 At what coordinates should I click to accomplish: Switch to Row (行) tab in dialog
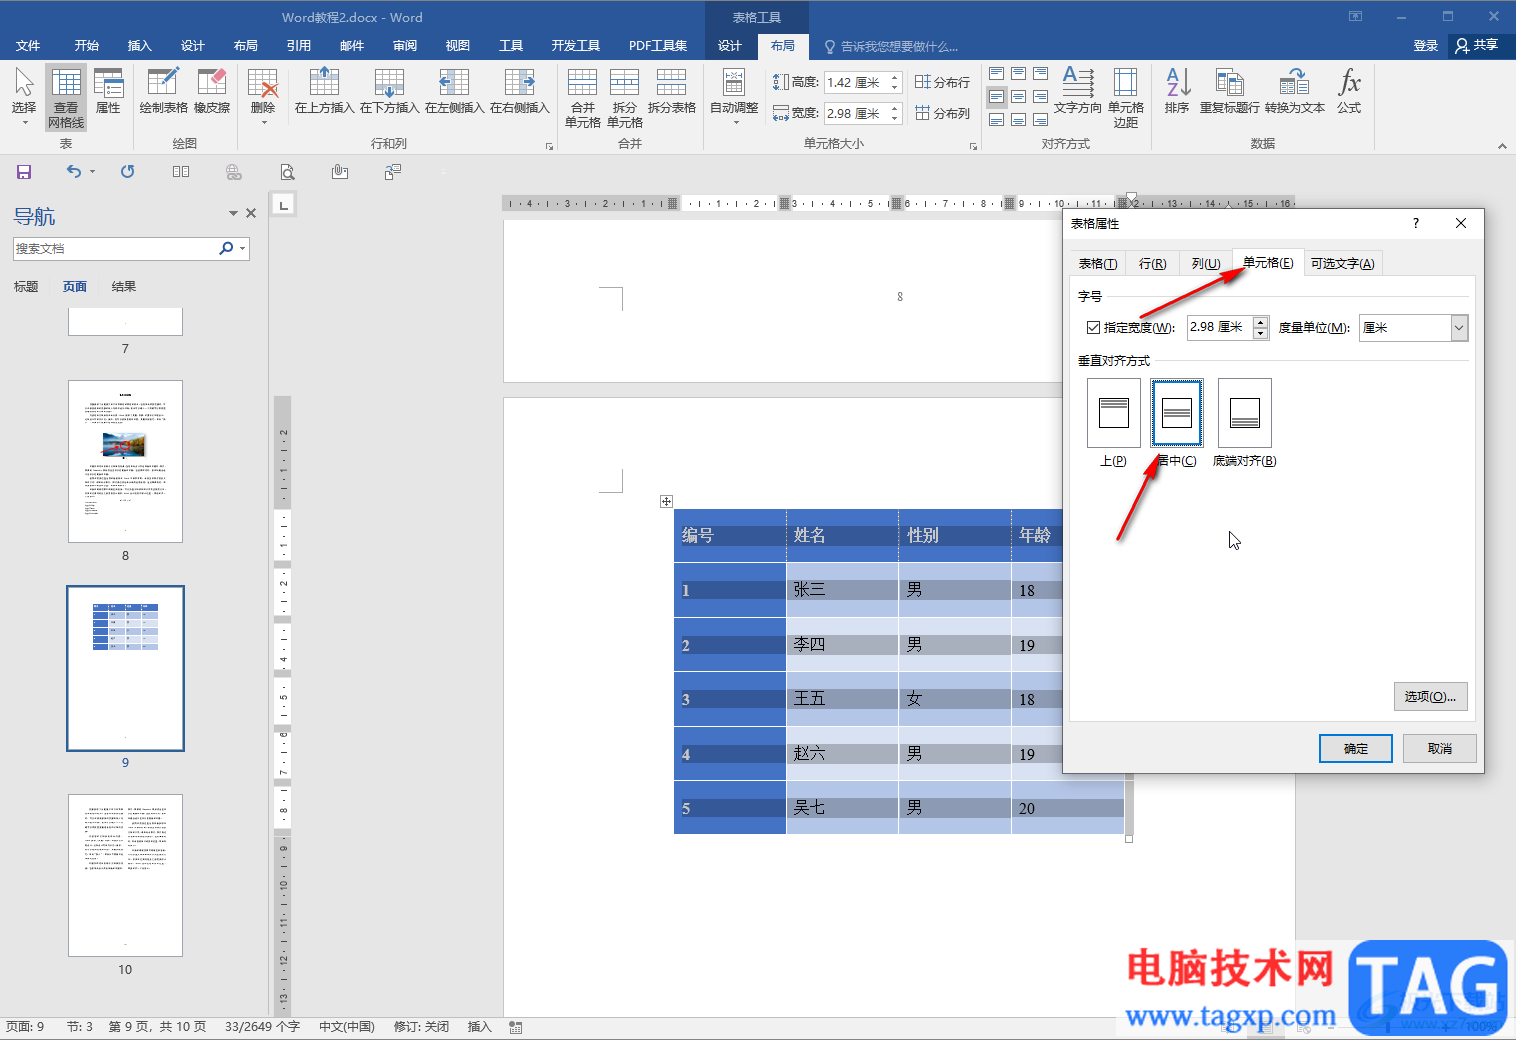pos(1152,264)
